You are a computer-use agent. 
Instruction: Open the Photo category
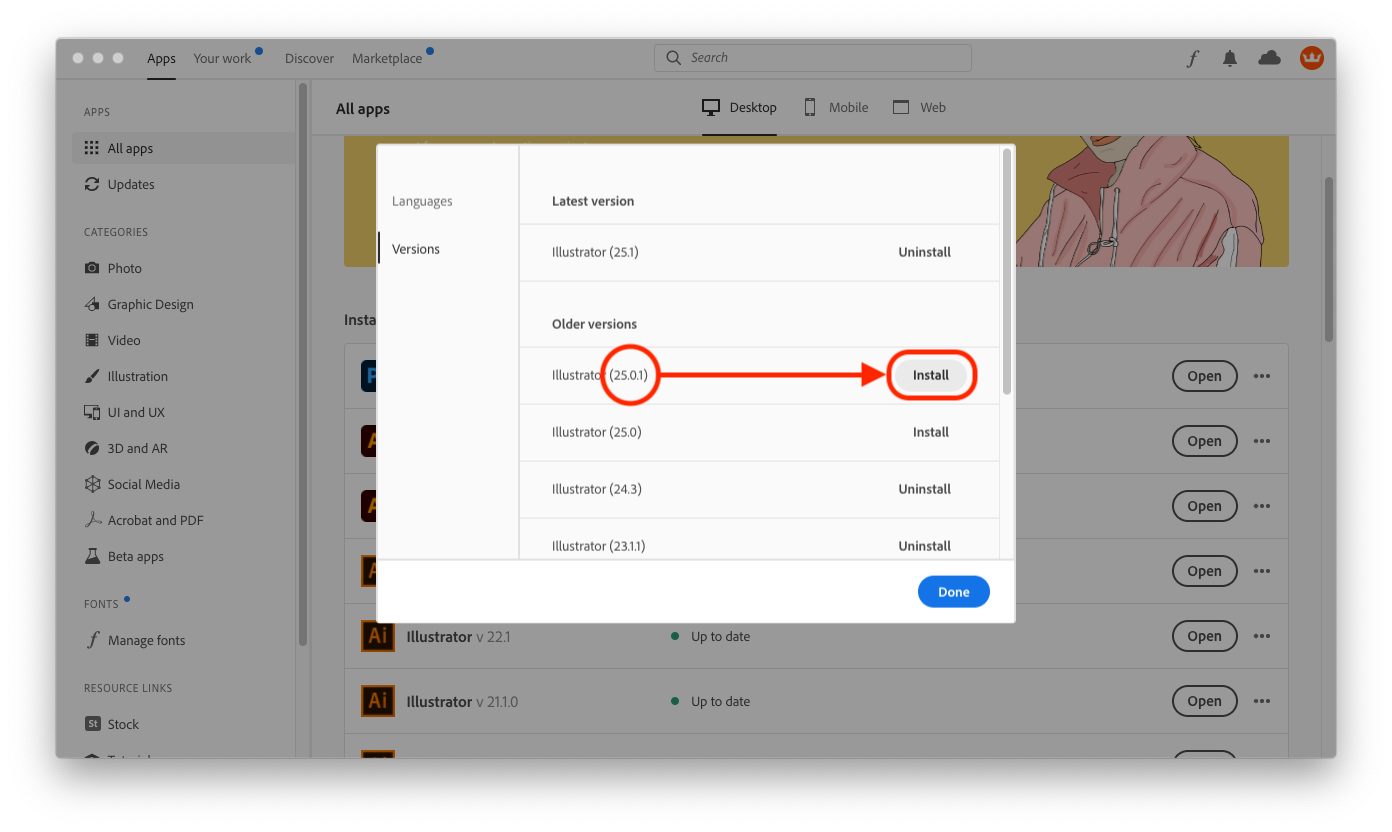click(x=124, y=268)
